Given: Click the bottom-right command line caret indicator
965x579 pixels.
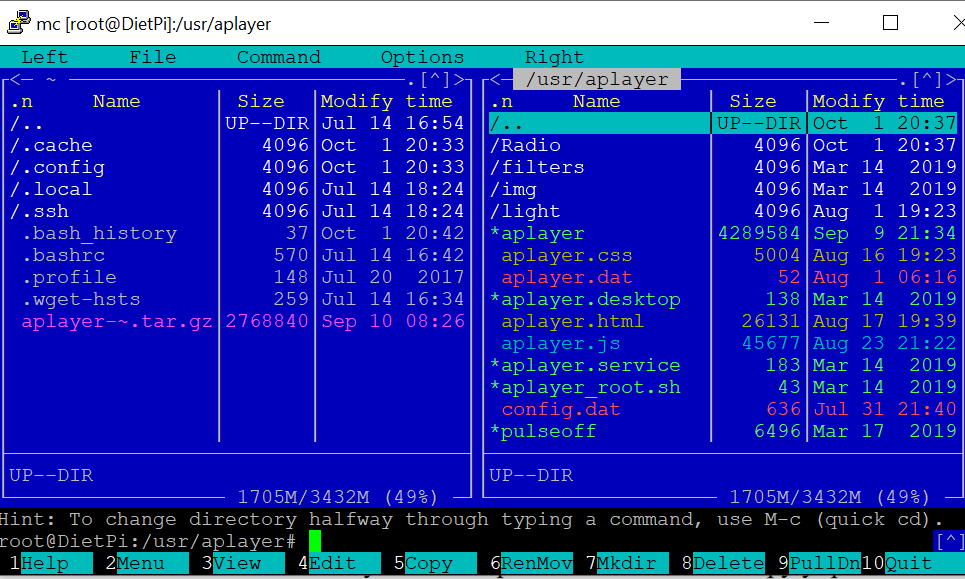Looking at the screenshot, I should [x=947, y=541].
